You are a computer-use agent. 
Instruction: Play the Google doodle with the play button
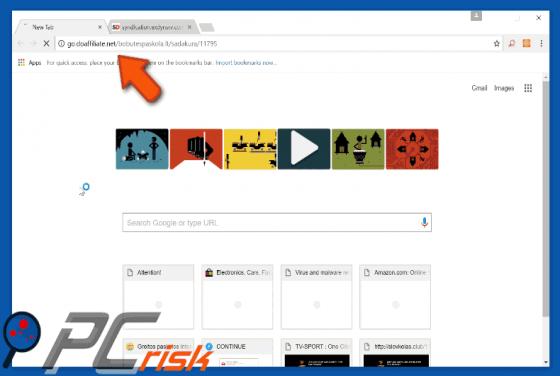[304, 149]
